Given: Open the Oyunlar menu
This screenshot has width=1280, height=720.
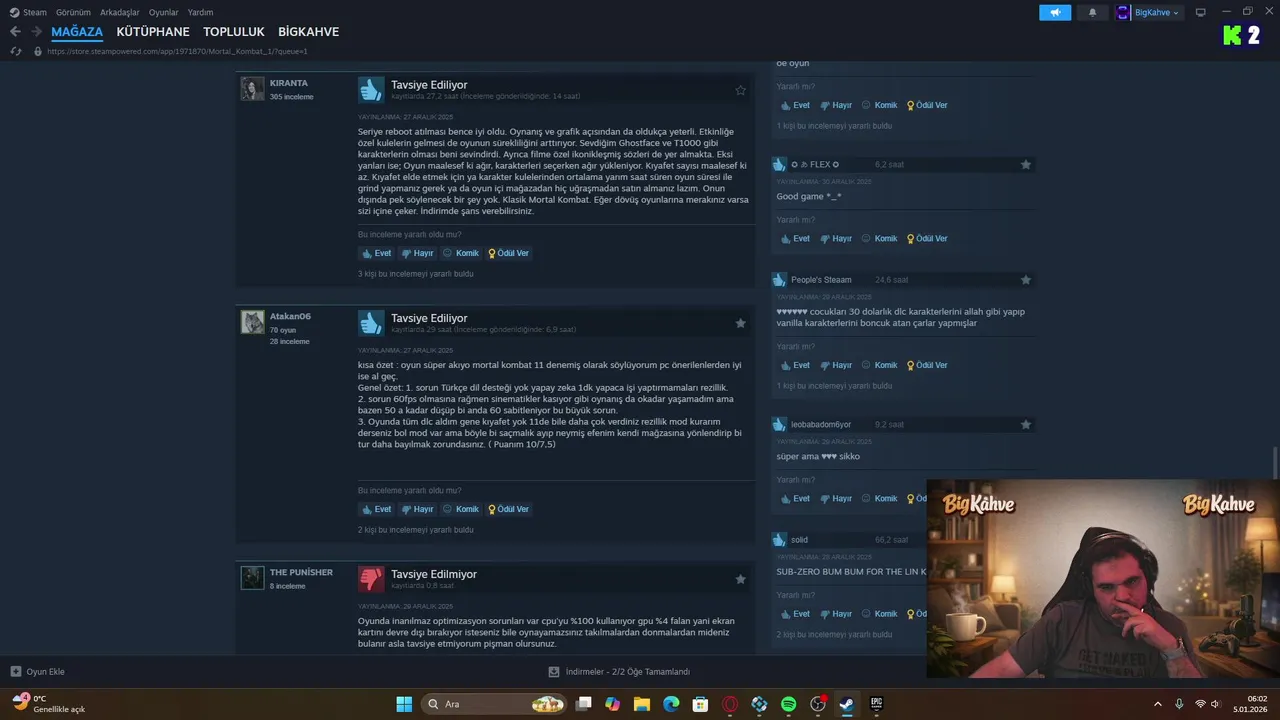Looking at the screenshot, I should [x=164, y=12].
